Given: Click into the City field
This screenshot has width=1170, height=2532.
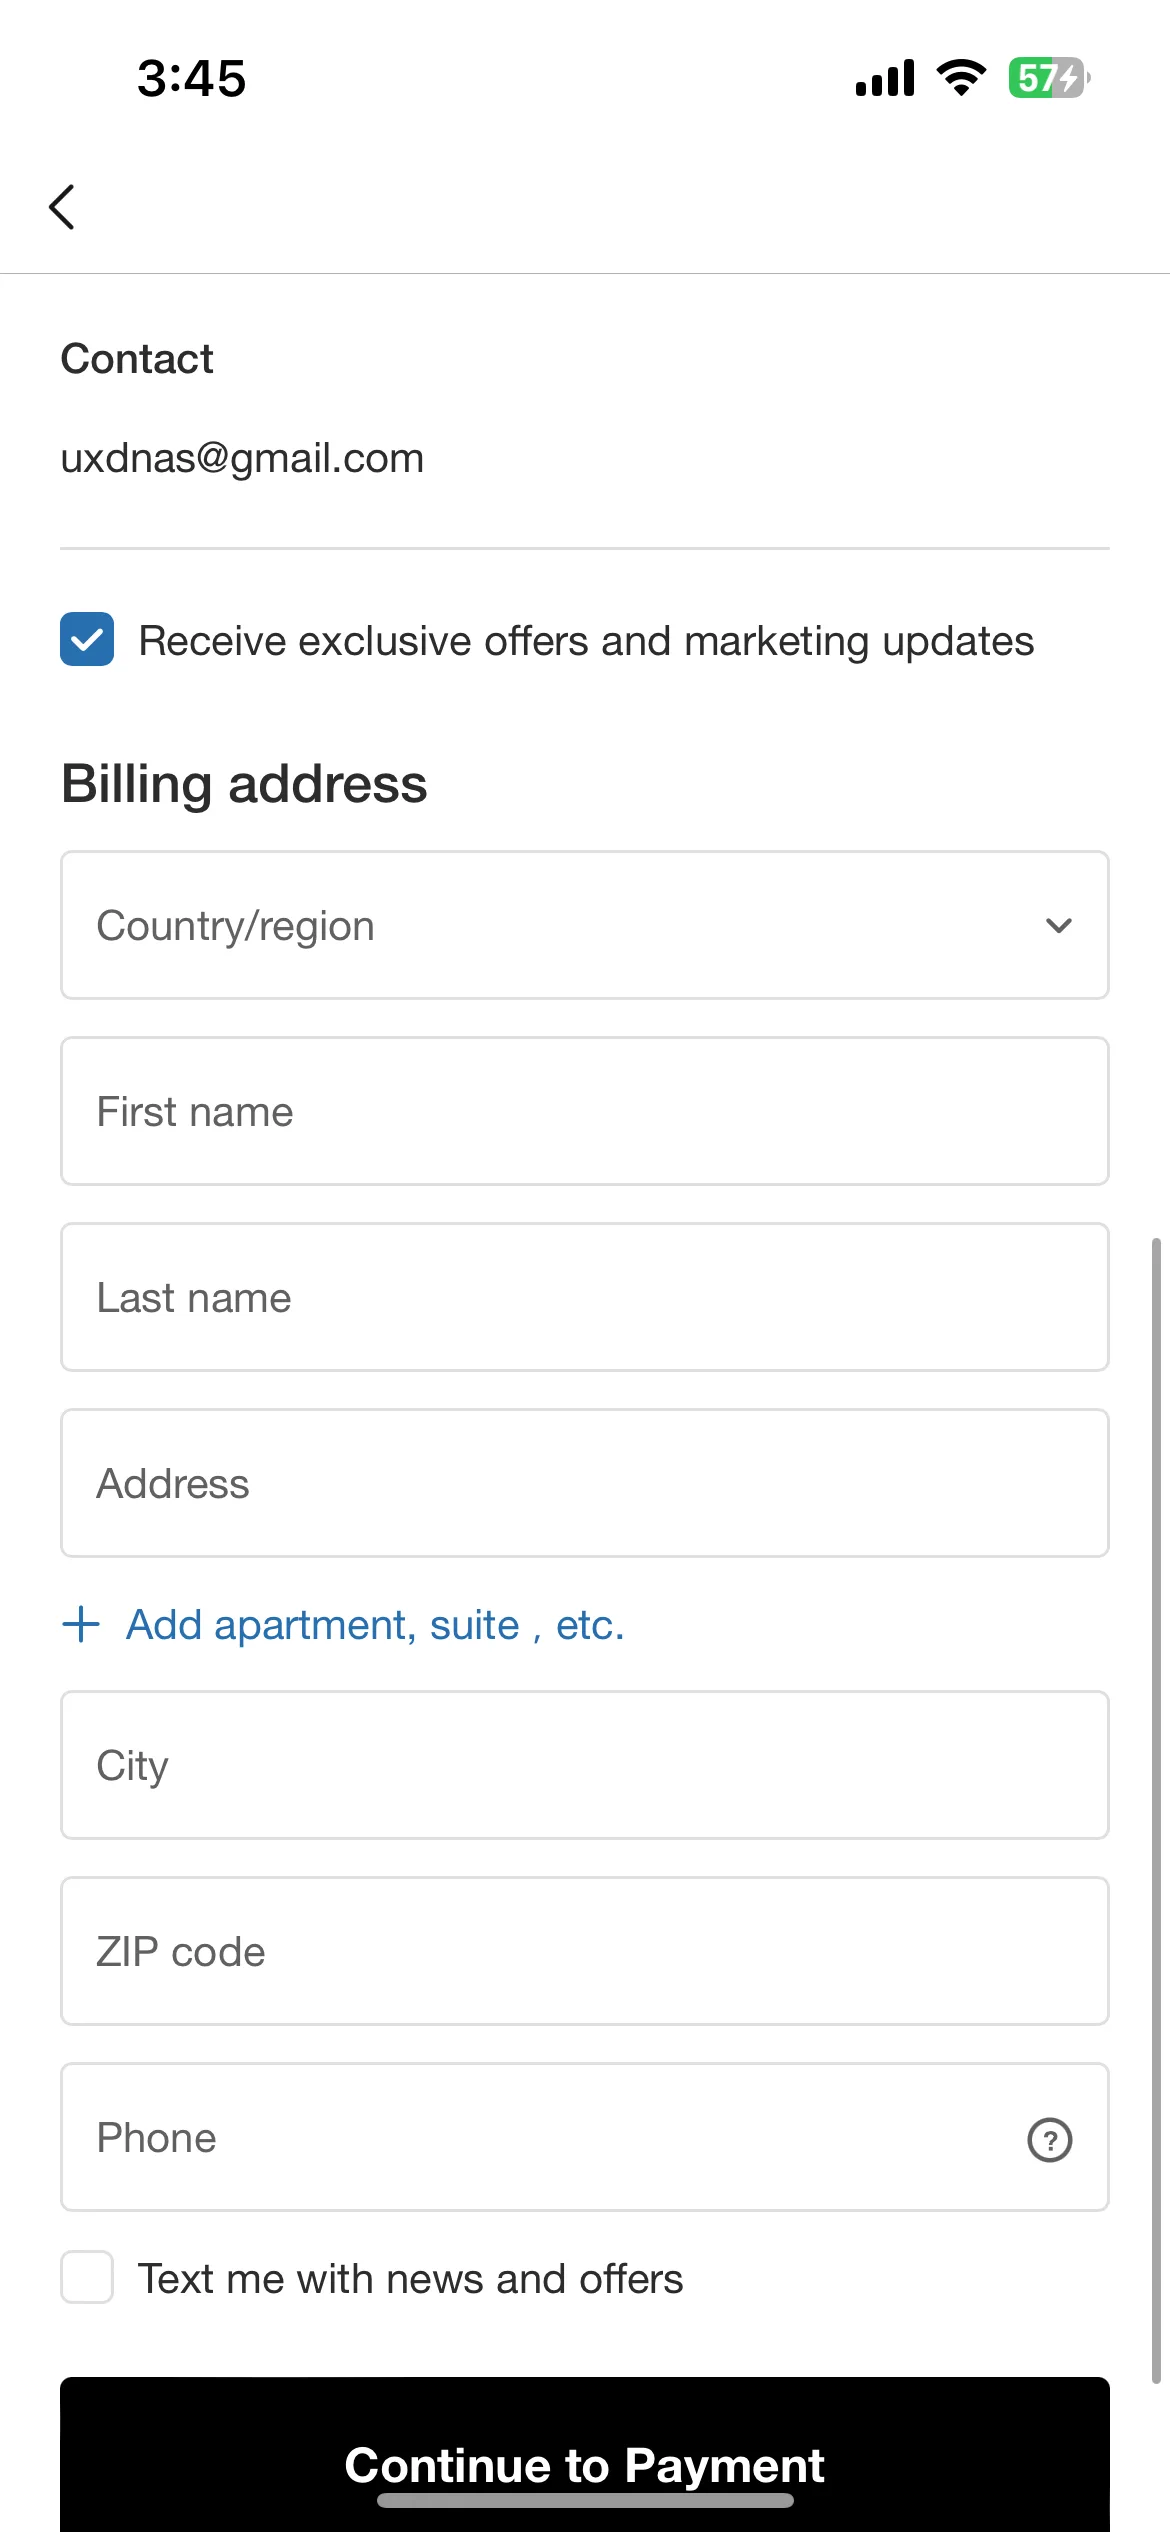Looking at the screenshot, I should (x=585, y=1765).
